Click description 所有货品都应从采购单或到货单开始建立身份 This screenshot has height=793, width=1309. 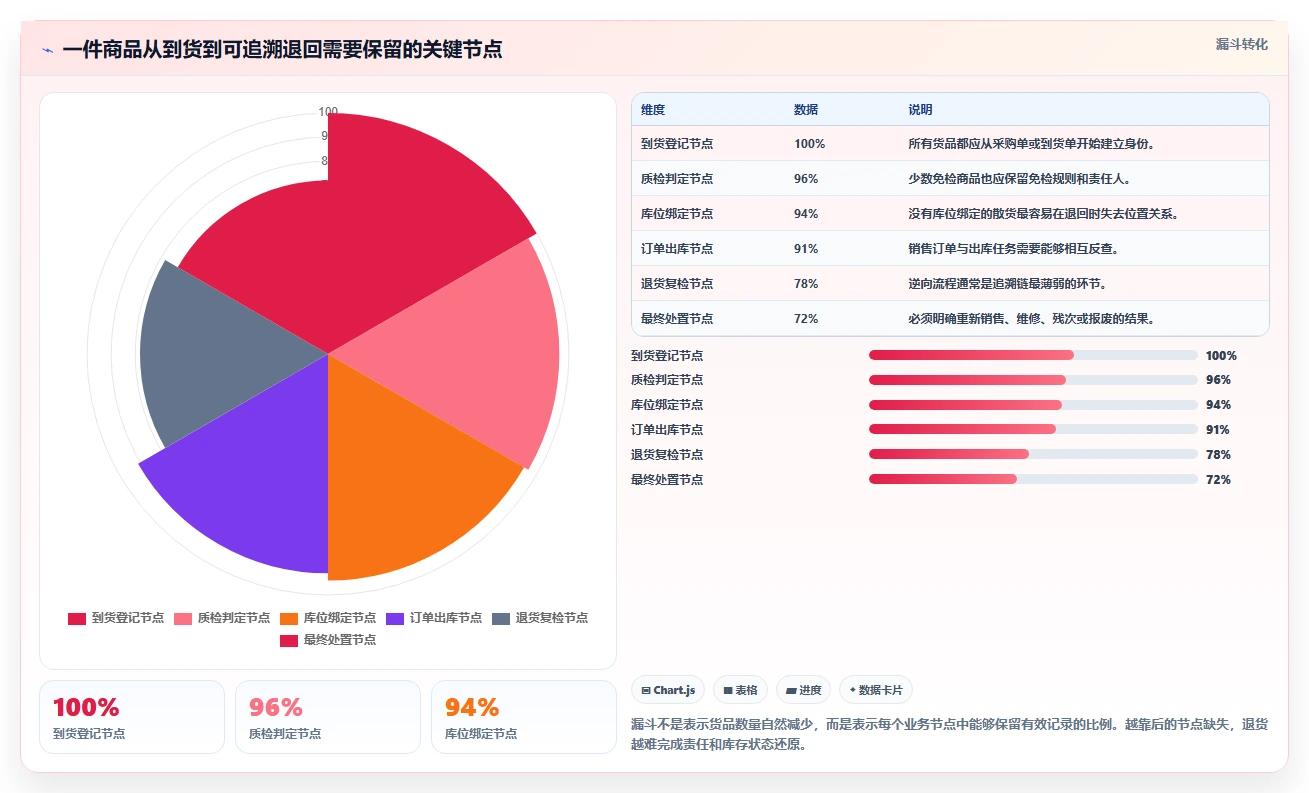point(1032,144)
